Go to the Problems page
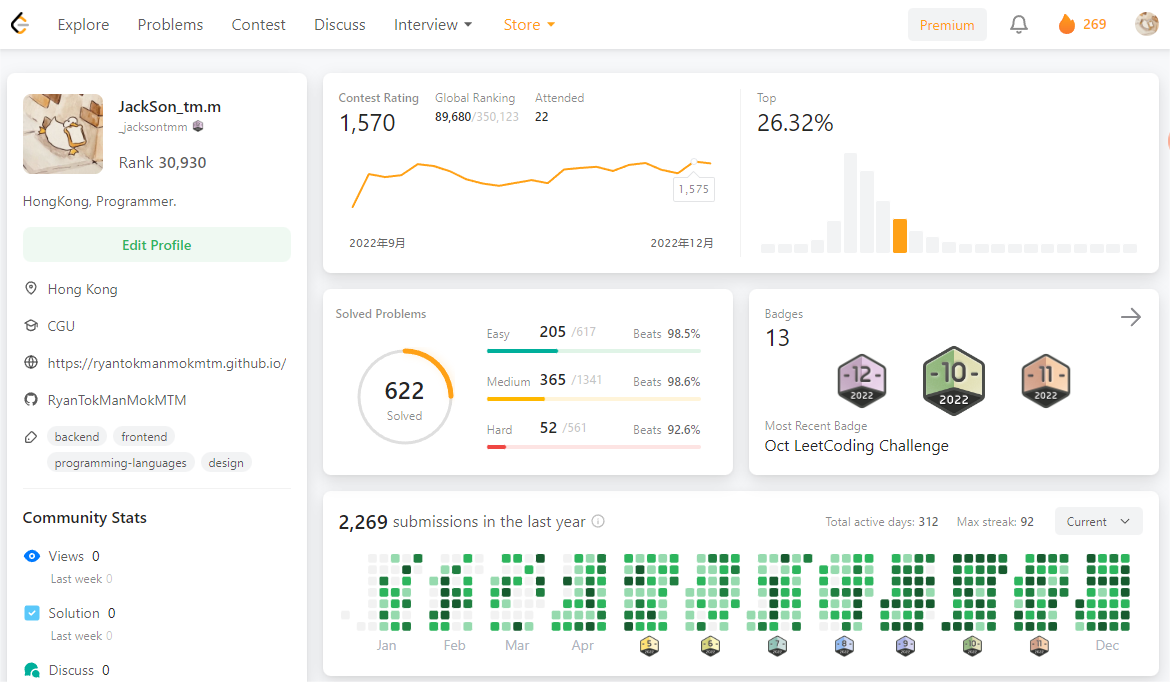 [170, 25]
